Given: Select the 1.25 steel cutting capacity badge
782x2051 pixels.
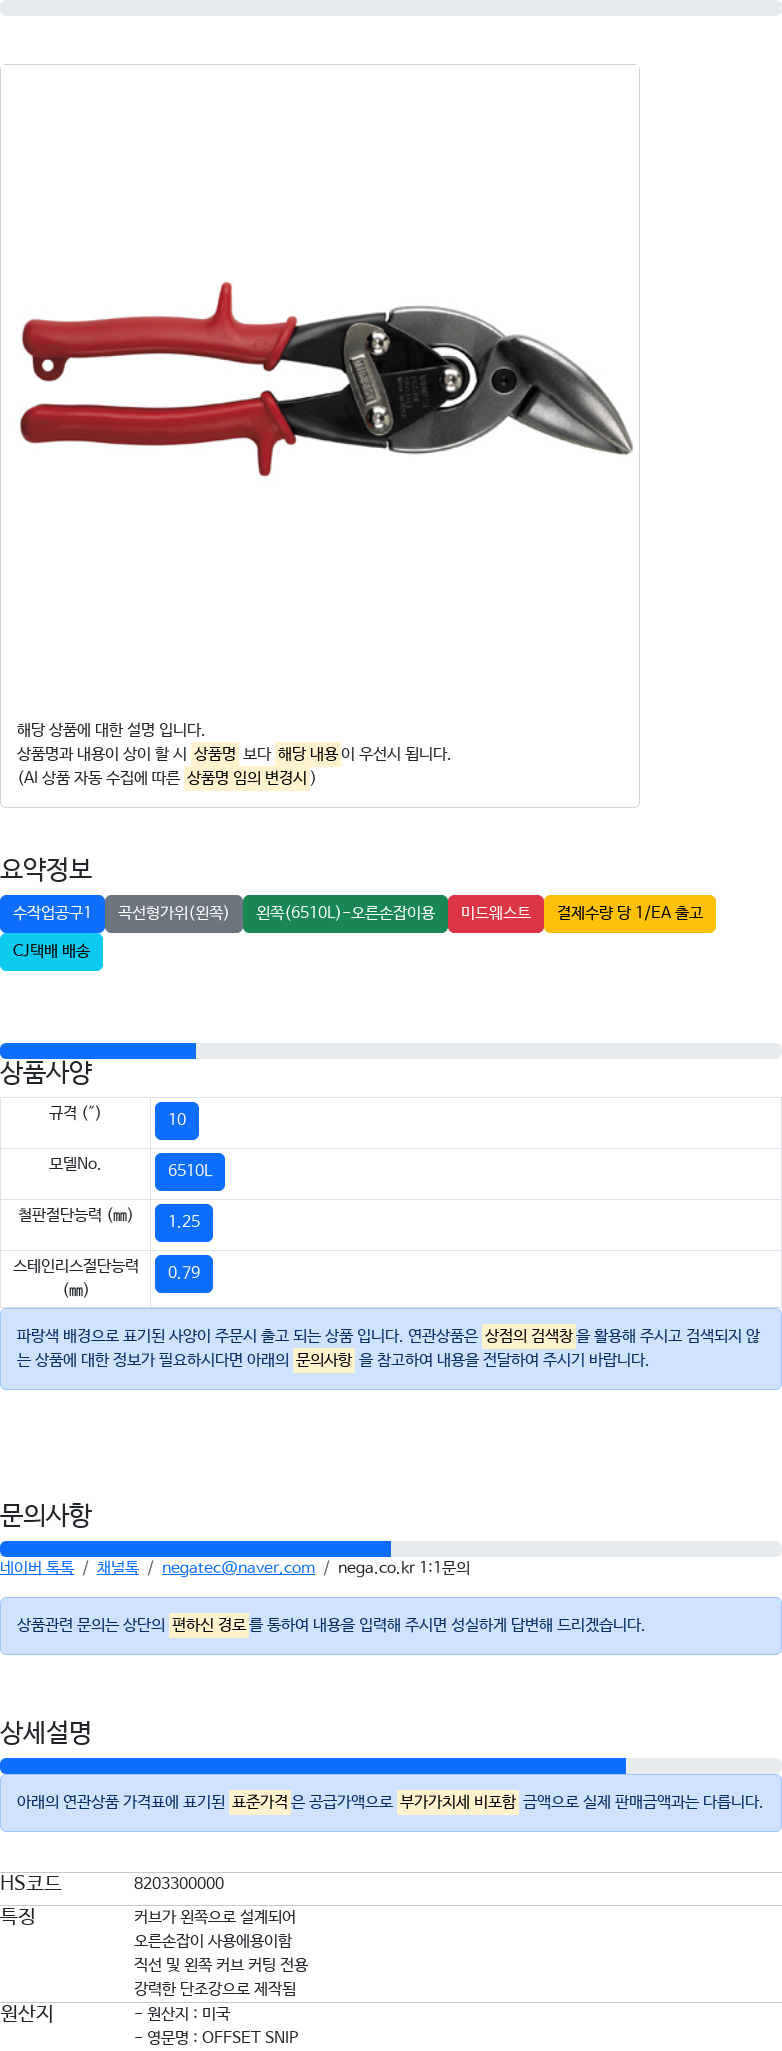Looking at the screenshot, I should coord(184,1222).
